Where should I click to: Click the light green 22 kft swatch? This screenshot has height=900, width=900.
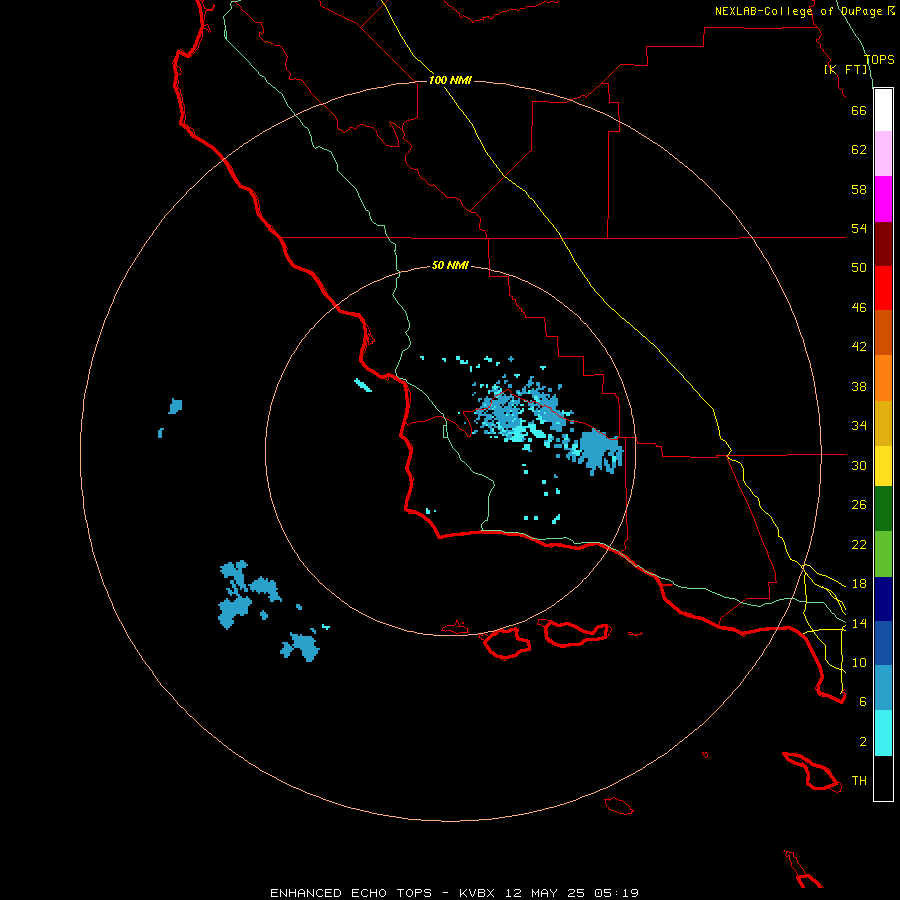[x=883, y=554]
